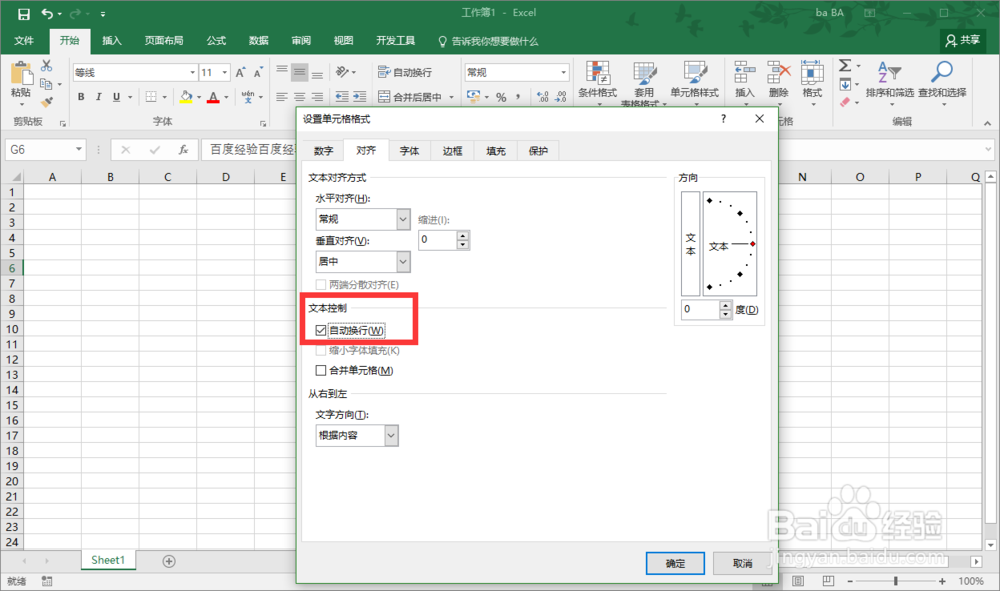Expand the font group dialog launcher

(263, 123)
